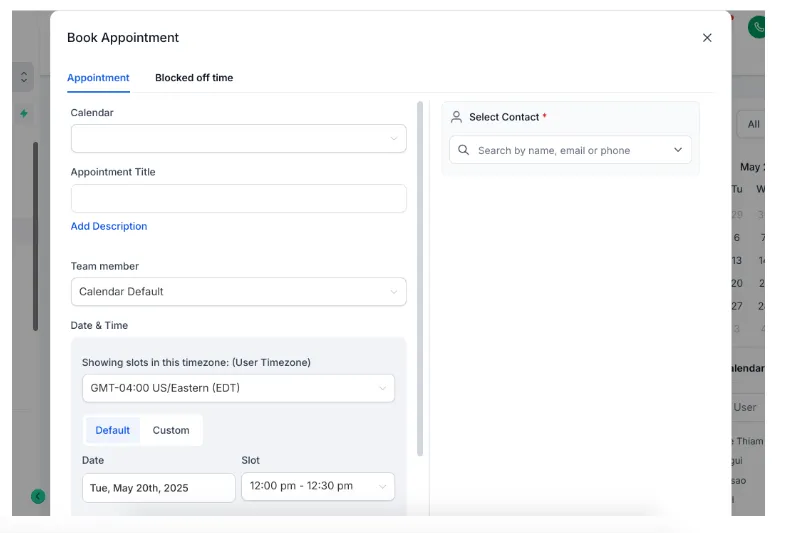Switch to Custom slot mode
Viewport: 810px width, 533px height.
(171, 430)
